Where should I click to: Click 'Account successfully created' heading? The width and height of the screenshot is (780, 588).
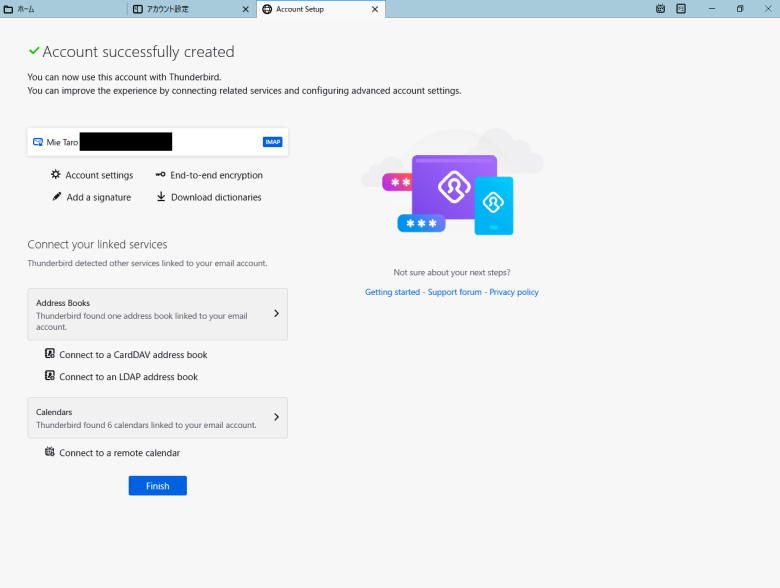click(x=138, y=52)
